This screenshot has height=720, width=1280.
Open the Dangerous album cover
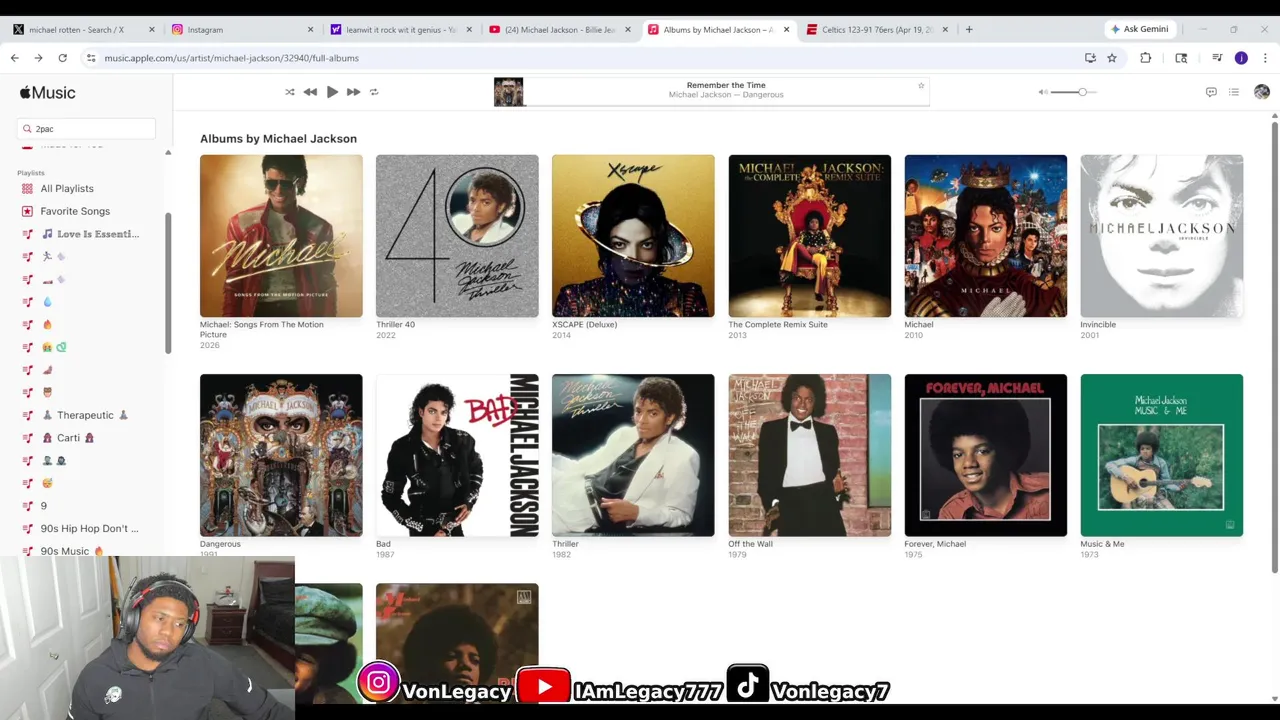[x=281, y=455]
